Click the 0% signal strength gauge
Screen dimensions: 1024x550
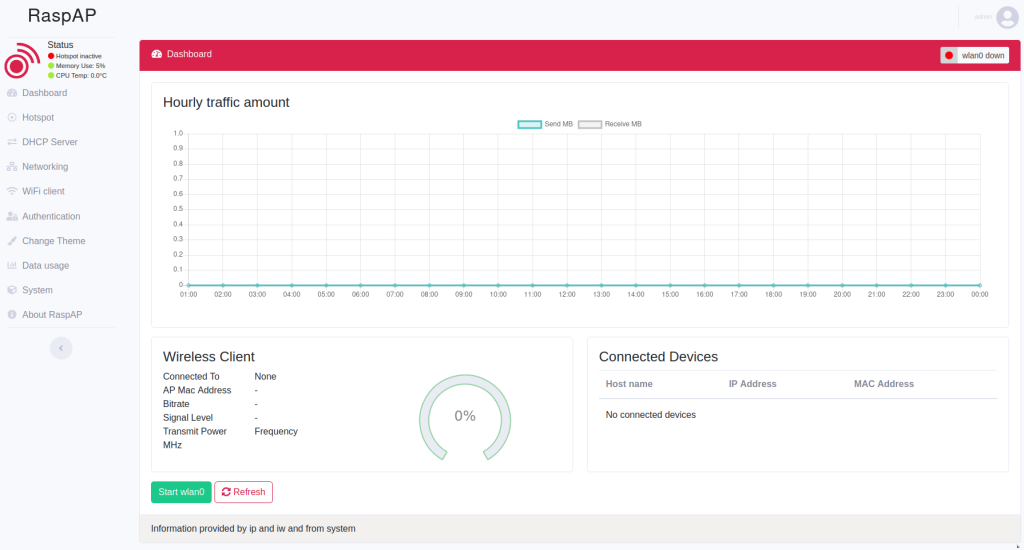tap(465, 416)
